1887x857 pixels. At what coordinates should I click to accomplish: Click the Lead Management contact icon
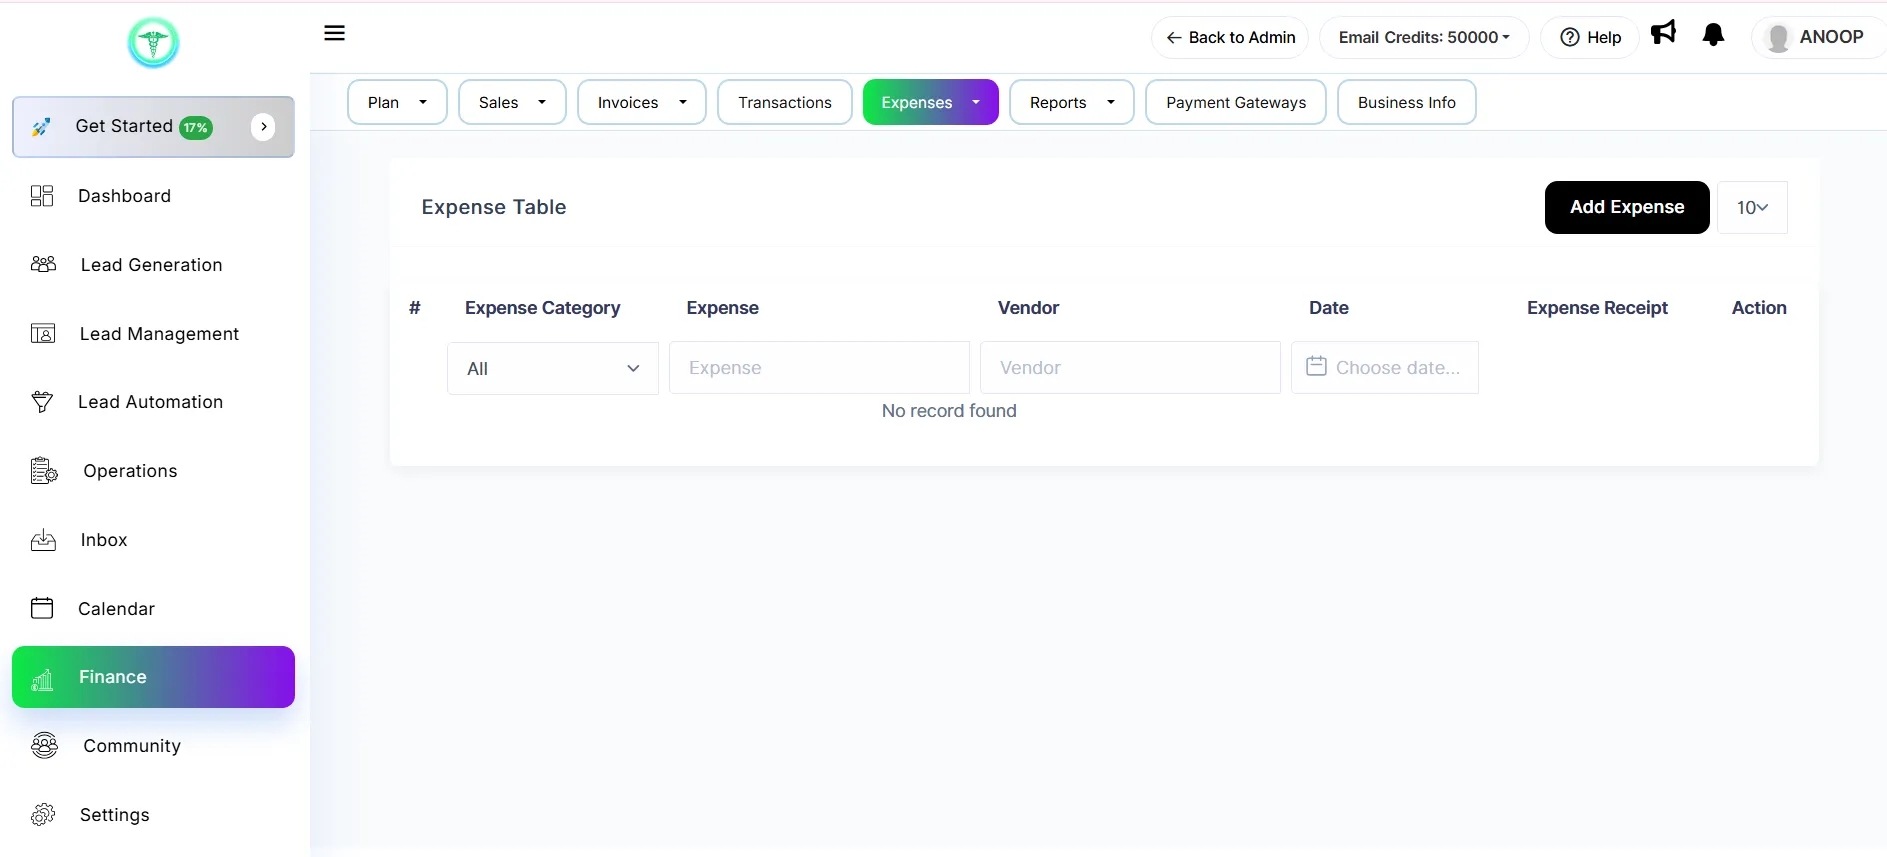[43, 333]
